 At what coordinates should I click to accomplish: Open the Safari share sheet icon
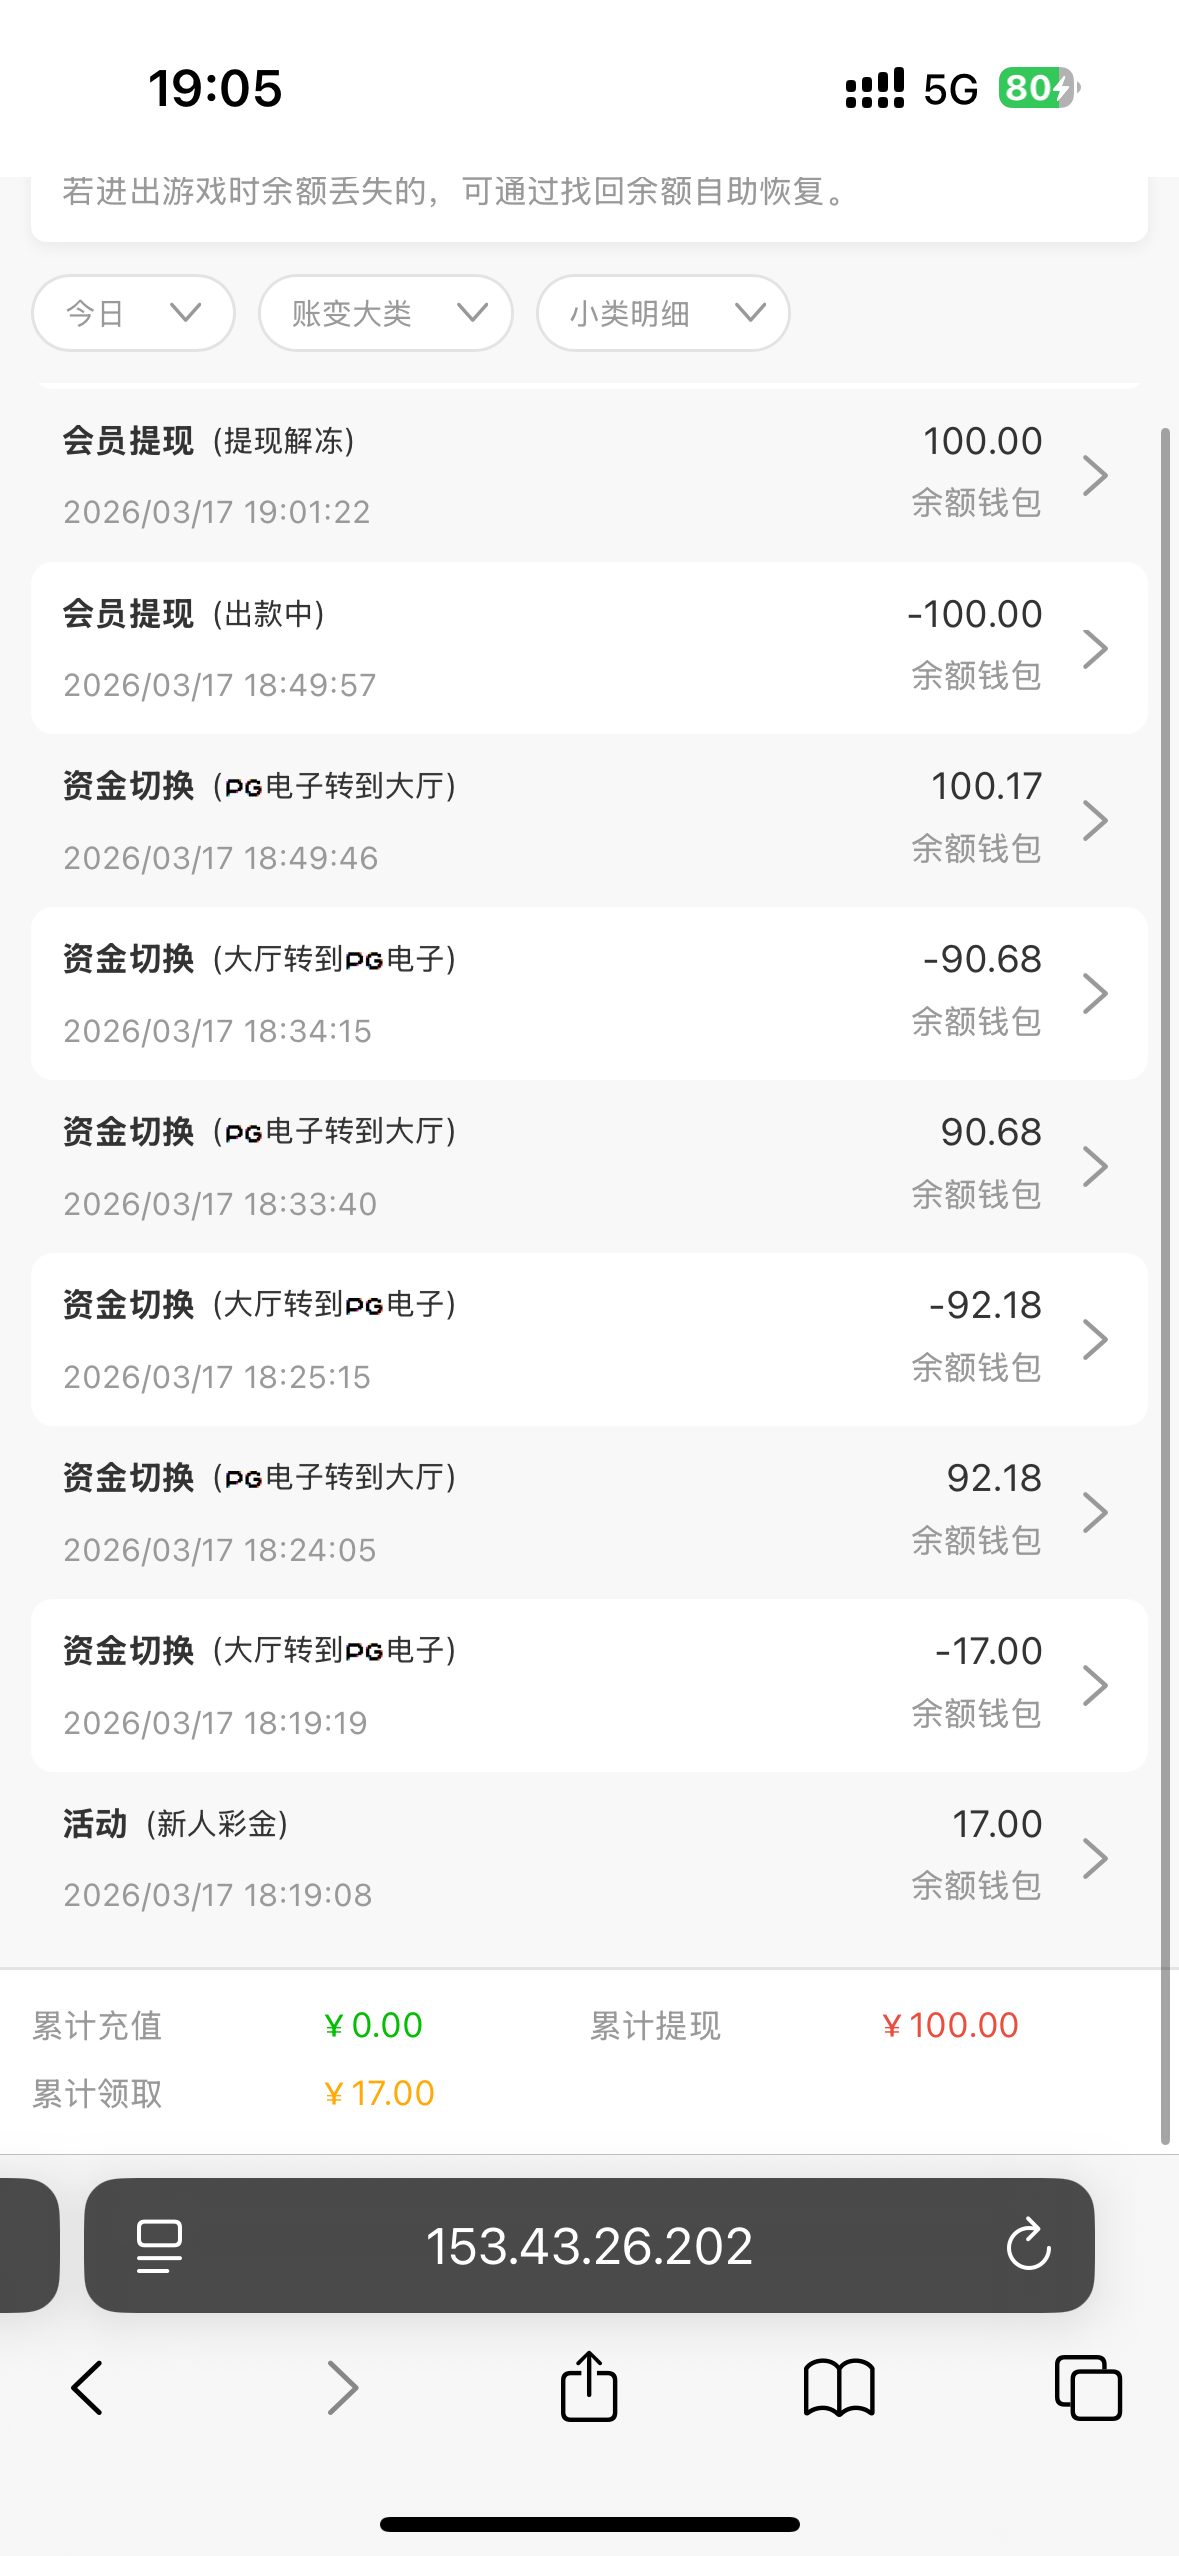[589, 2387]
